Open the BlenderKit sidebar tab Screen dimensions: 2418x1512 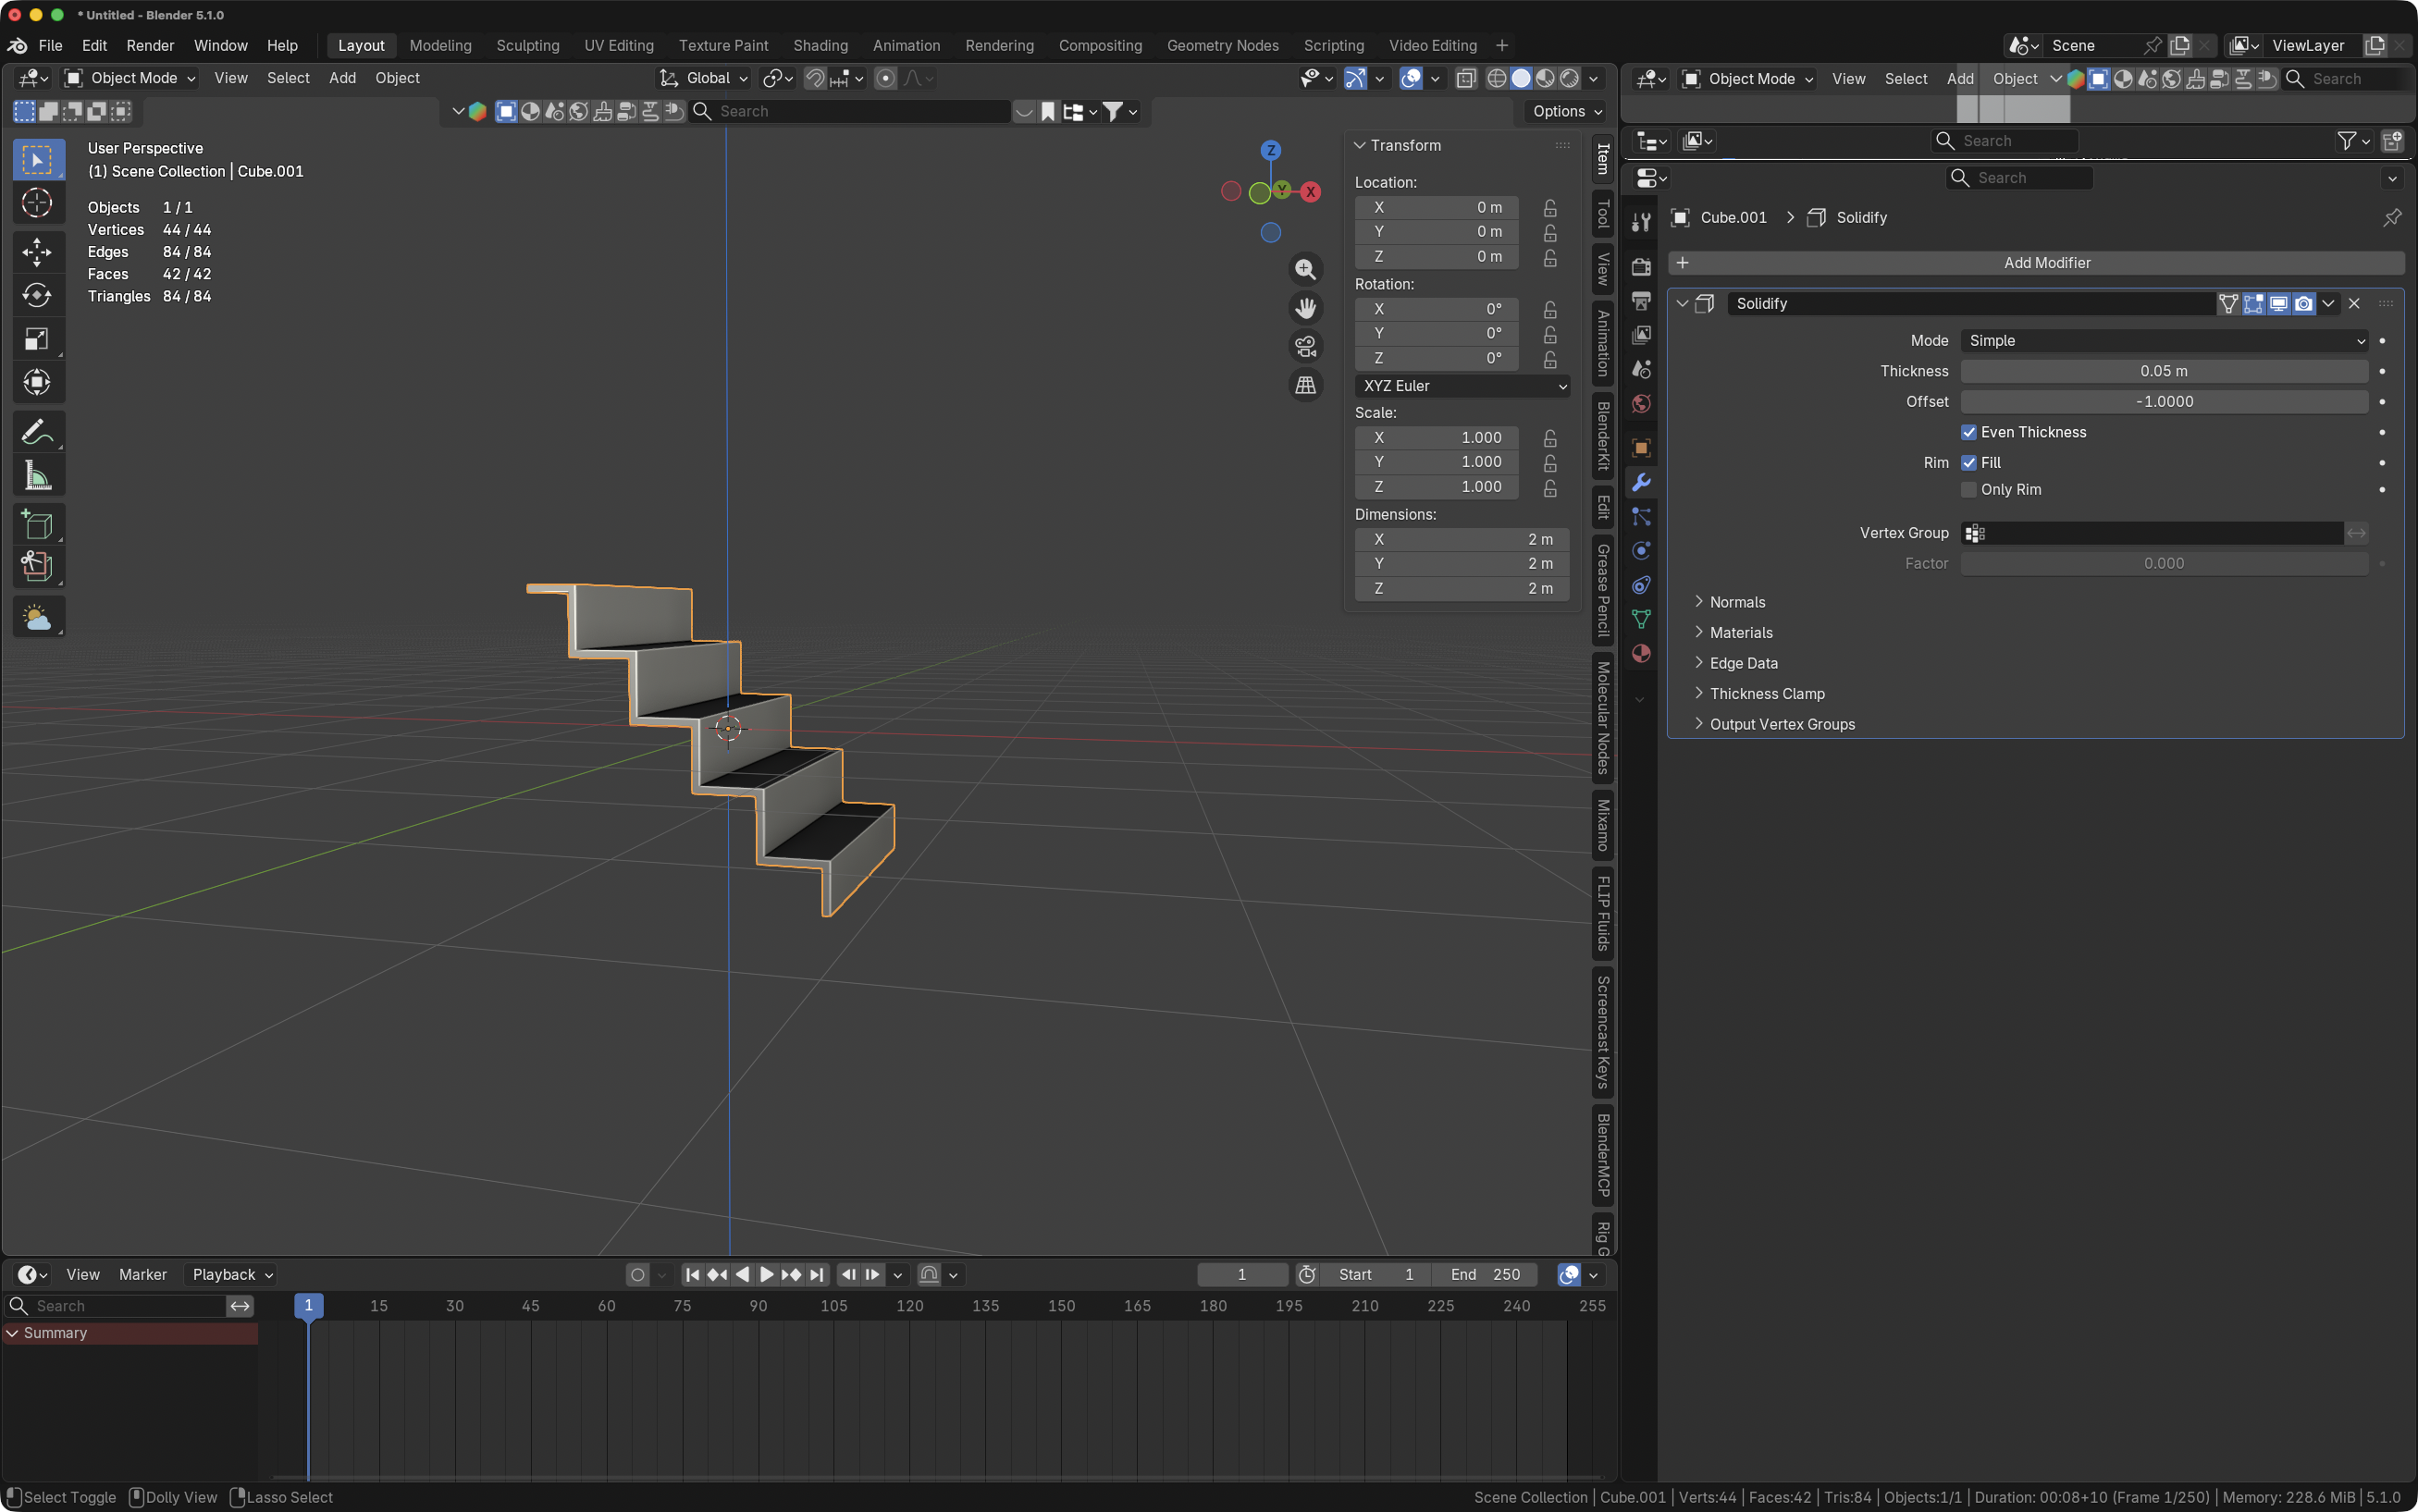click(x=1603, y=436)
